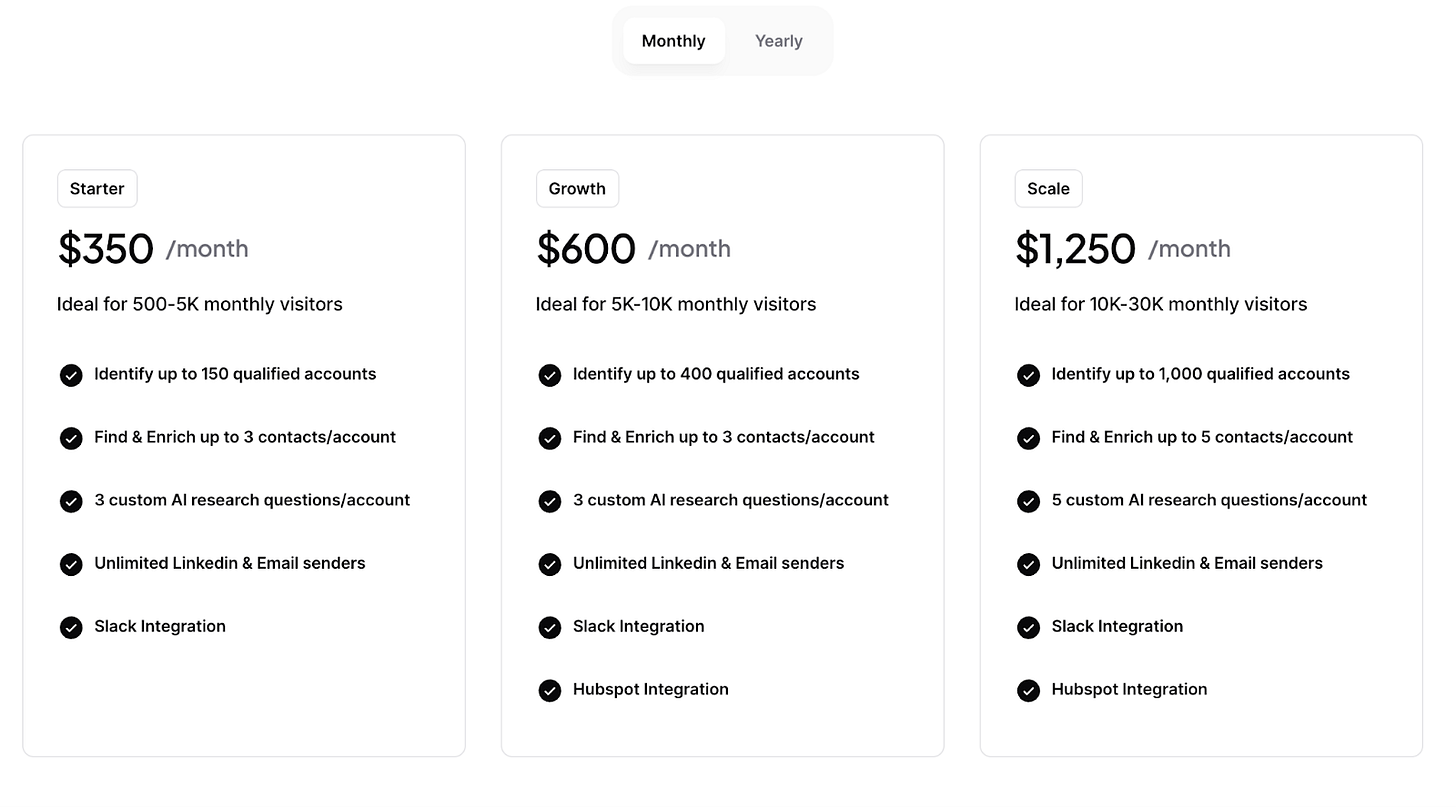Click checkmark beside 400 qualified accounts
The image size is (1456, 807).
(x=550, y=375)
